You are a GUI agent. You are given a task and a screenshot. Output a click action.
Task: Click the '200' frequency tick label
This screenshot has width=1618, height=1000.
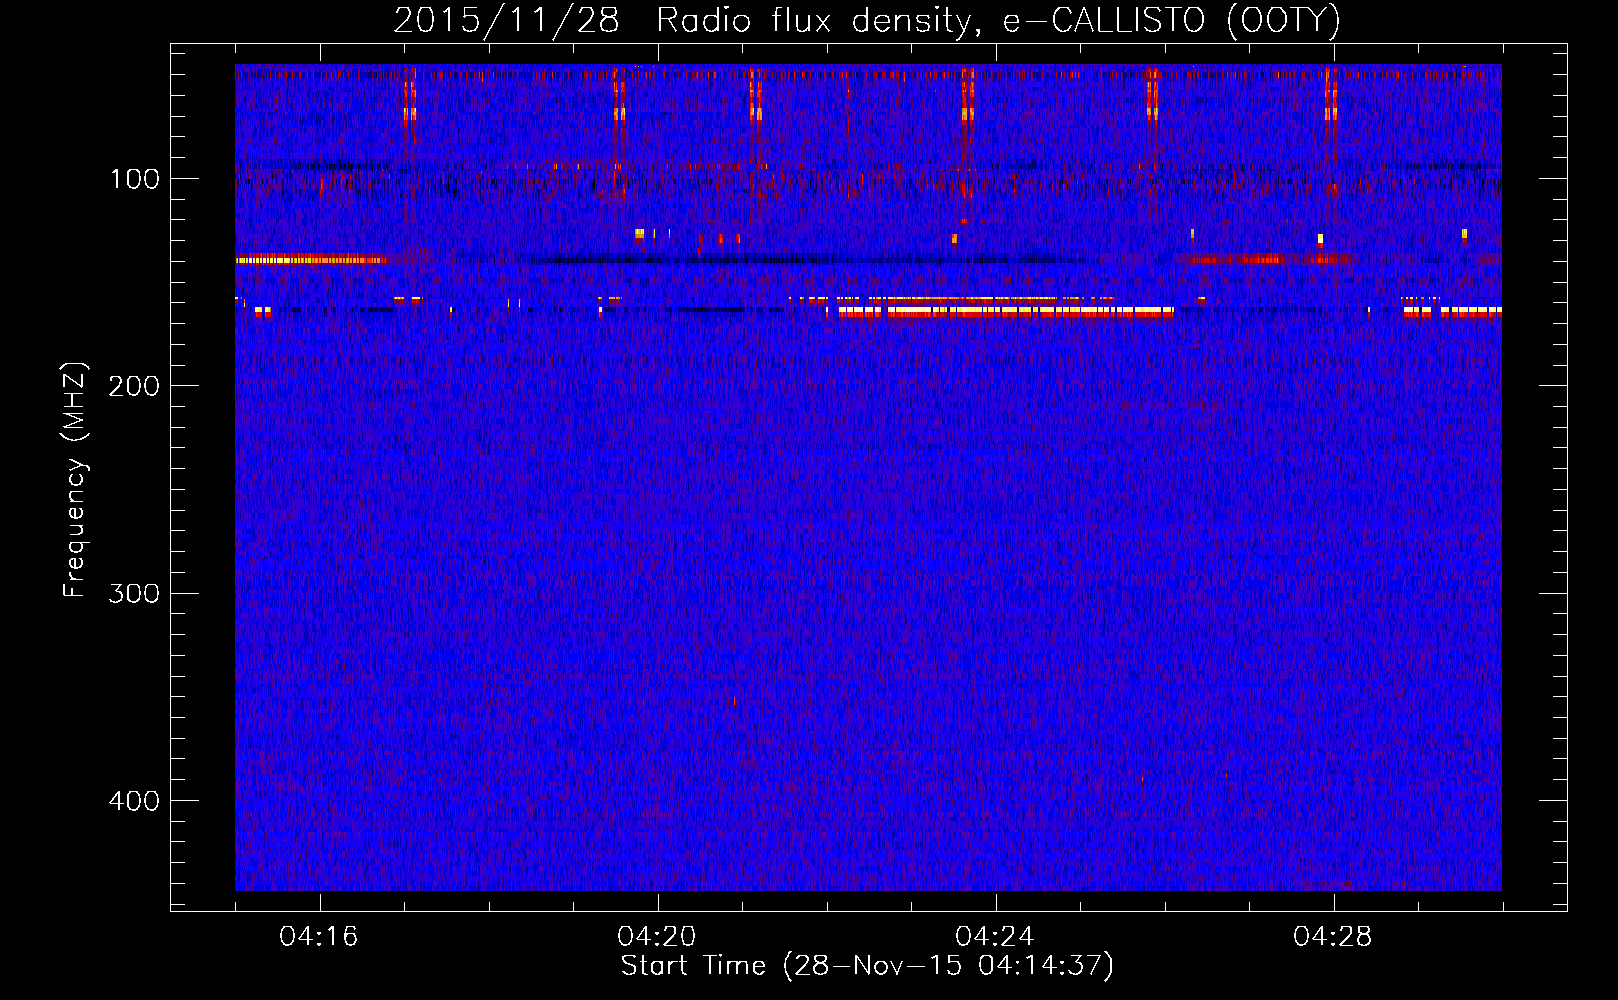[133, 386]
